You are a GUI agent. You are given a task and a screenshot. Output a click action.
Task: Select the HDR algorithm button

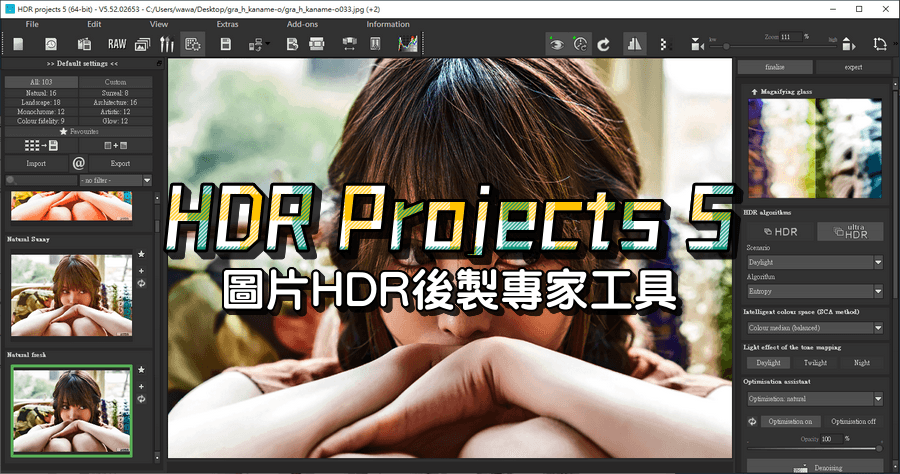(x=781, y=232)
